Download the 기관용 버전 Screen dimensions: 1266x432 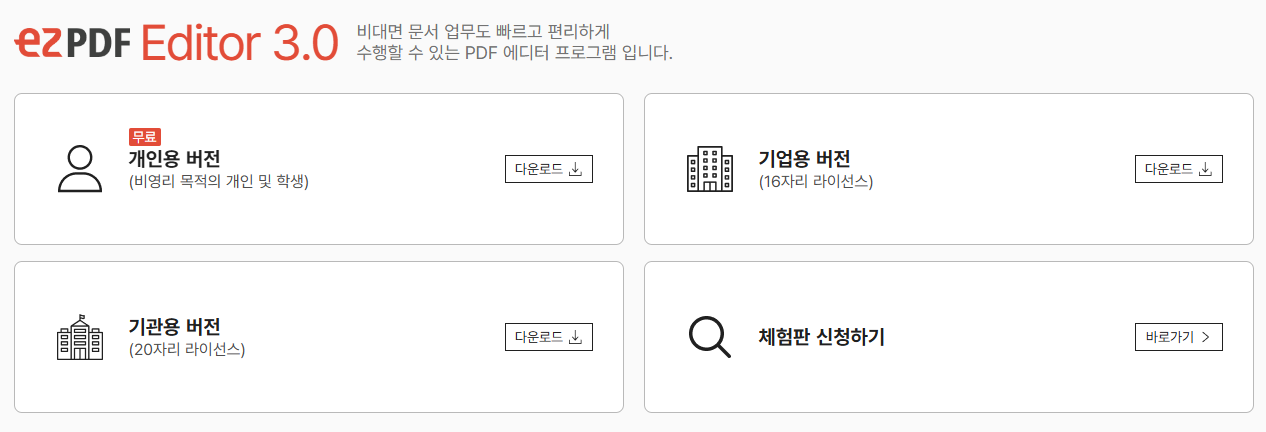549,338
